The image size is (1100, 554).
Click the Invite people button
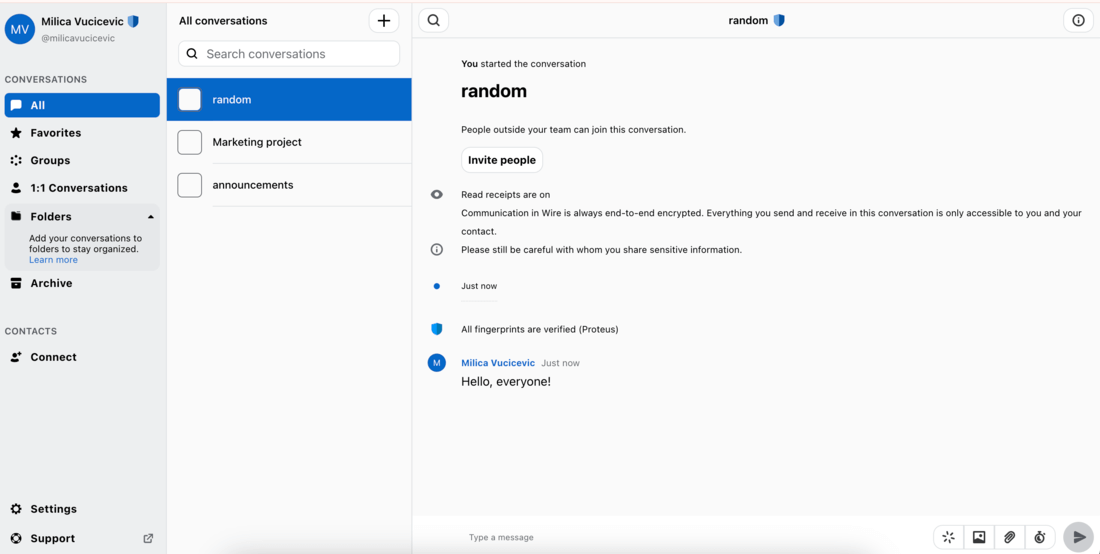[x=502, y=160]
